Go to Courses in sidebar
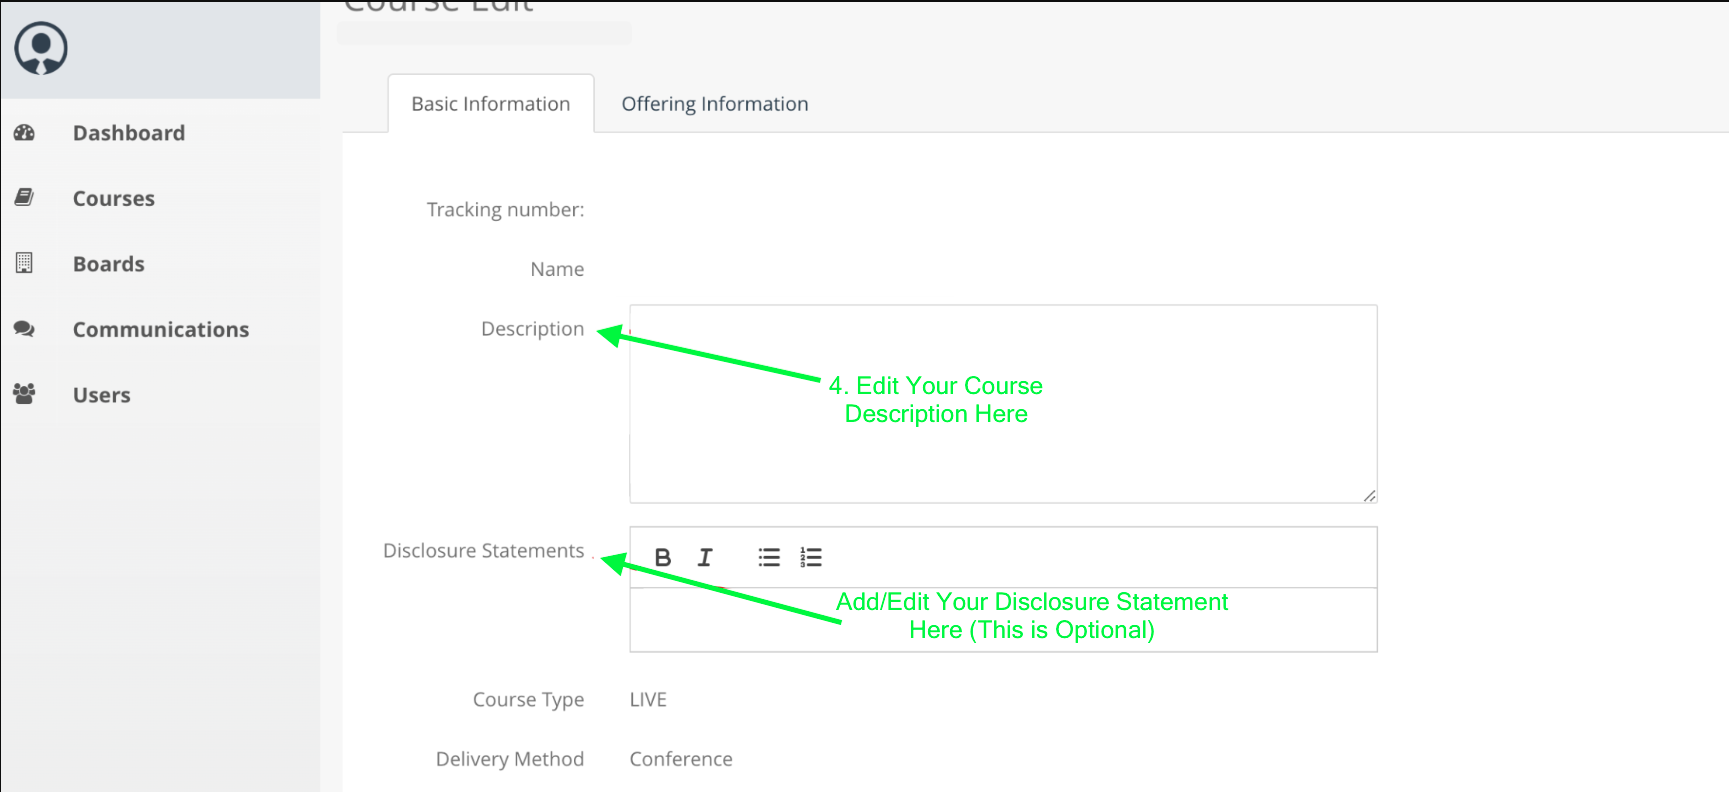Screen dimensions: 1729x792 tap(114, 198)
